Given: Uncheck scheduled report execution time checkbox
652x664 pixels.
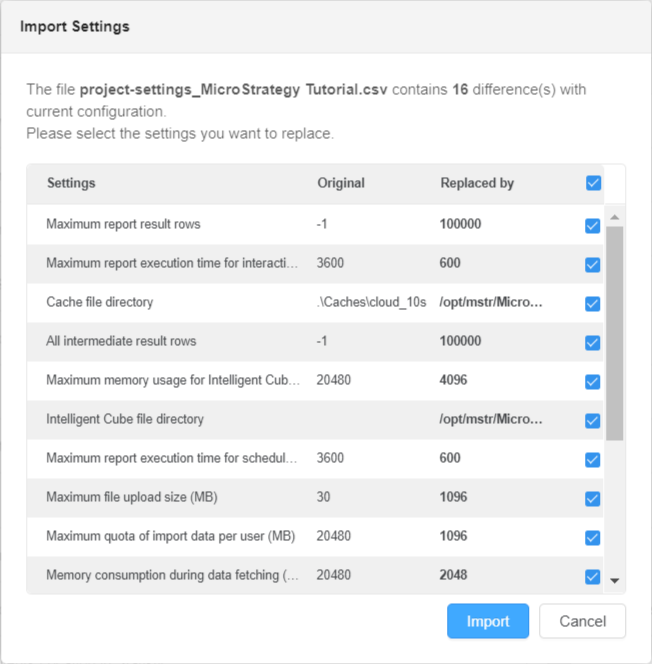Looking at the screenshot, I should (x=592, y=459).
